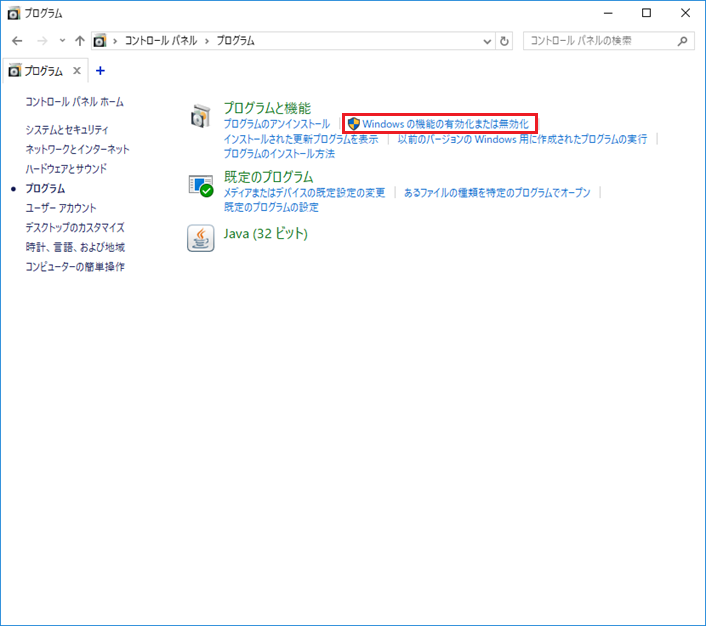
Task: Click the Java coffee cup icon
Action: point(201,238)
